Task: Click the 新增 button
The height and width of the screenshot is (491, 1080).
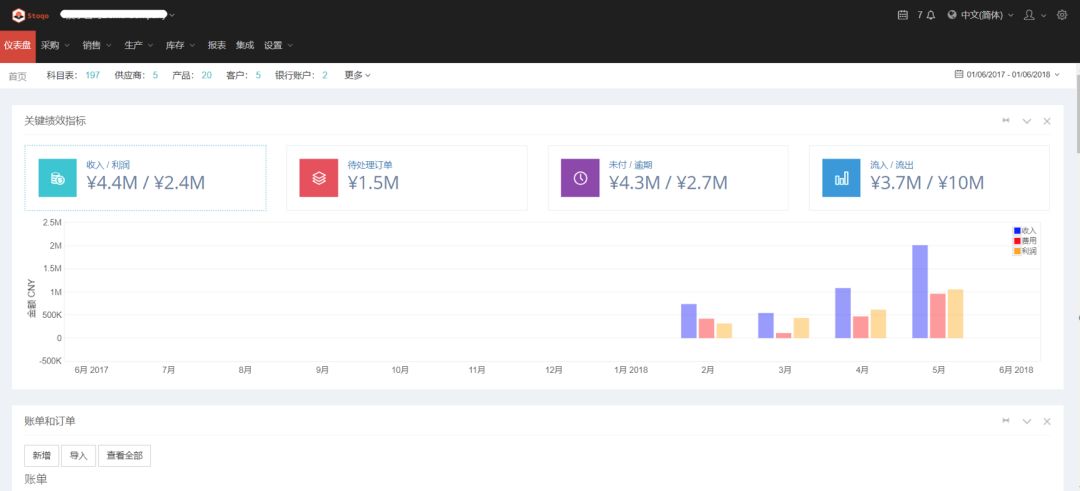Action: tap(42, 455)
